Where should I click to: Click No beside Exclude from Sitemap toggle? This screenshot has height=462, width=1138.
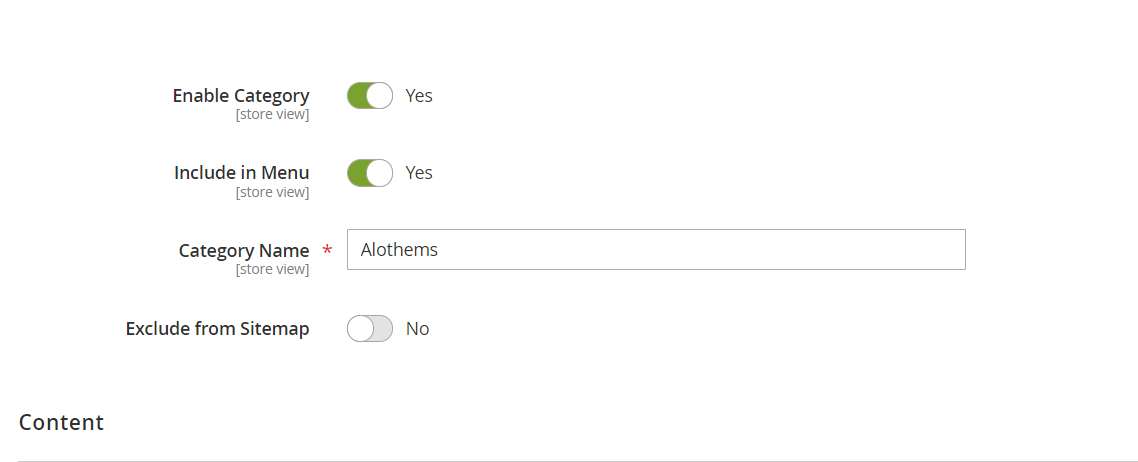click(x=417, y=329)
